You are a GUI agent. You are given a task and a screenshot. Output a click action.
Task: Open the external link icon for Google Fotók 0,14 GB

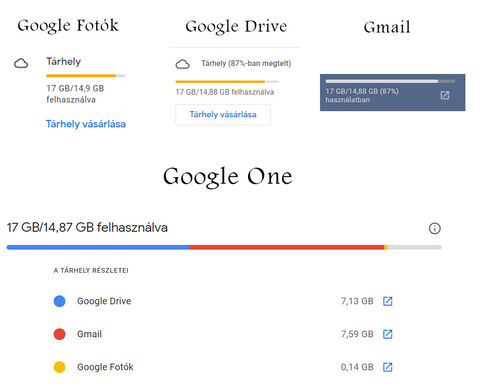[388, 367]
